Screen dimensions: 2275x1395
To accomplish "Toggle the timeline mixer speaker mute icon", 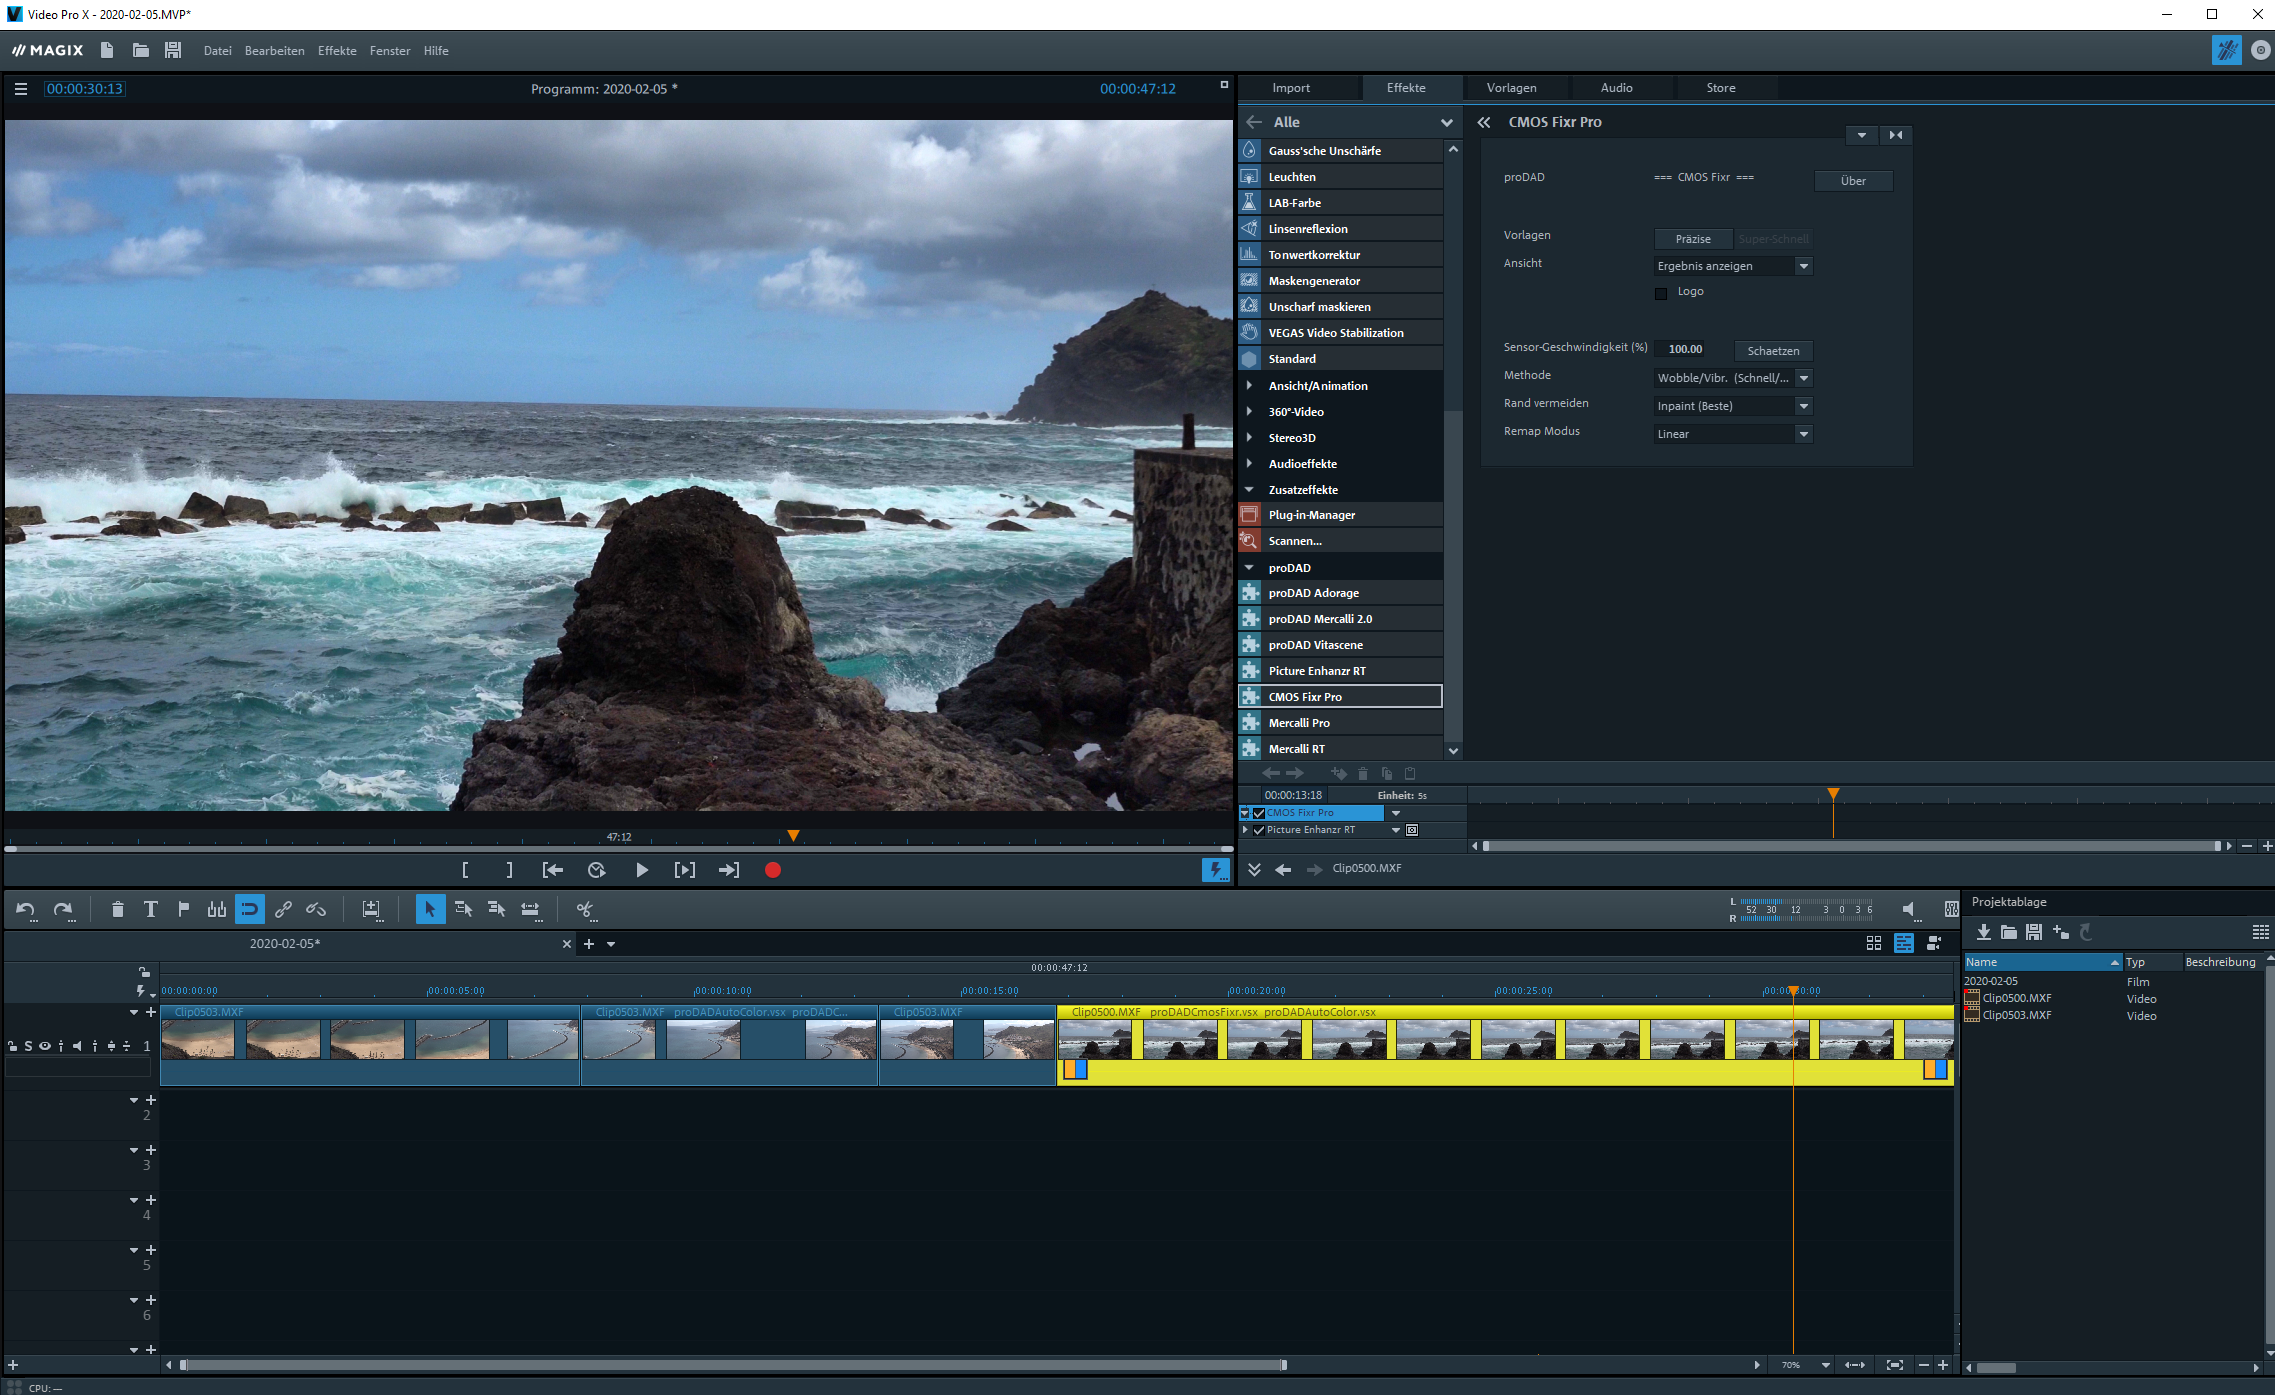I will pos(1909,909).
